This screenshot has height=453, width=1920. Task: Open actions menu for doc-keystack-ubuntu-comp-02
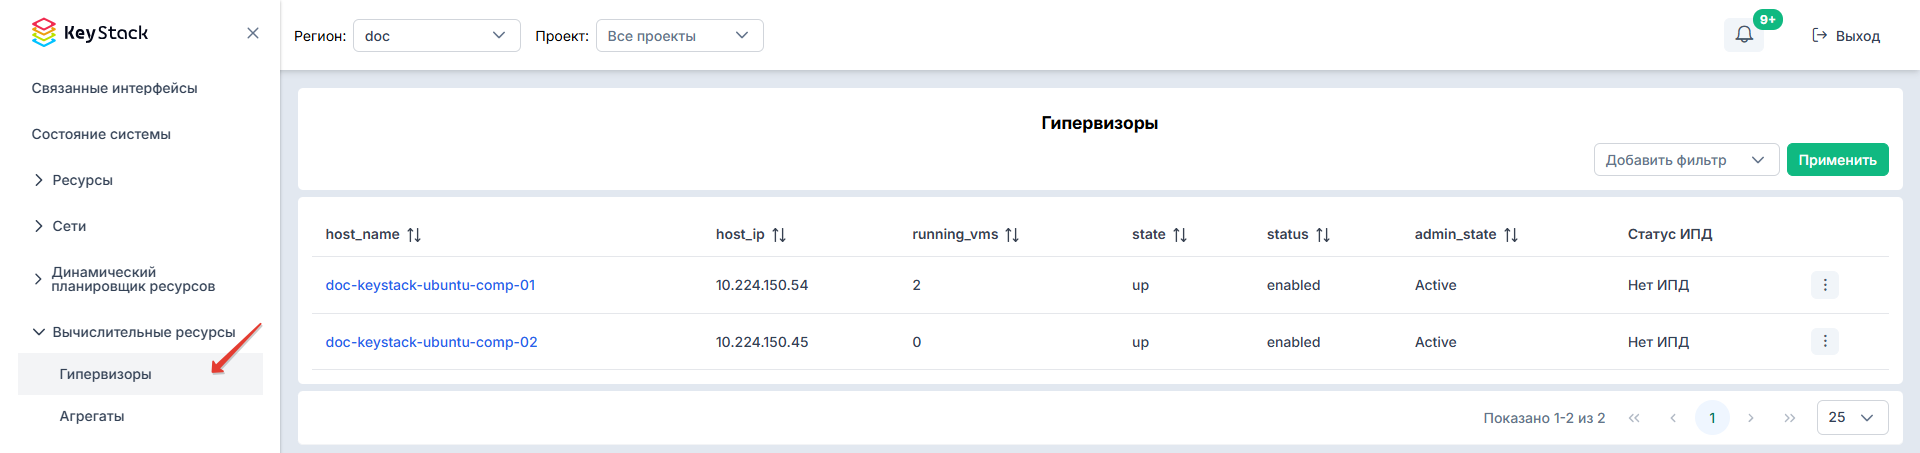[x=1825, y=342]
